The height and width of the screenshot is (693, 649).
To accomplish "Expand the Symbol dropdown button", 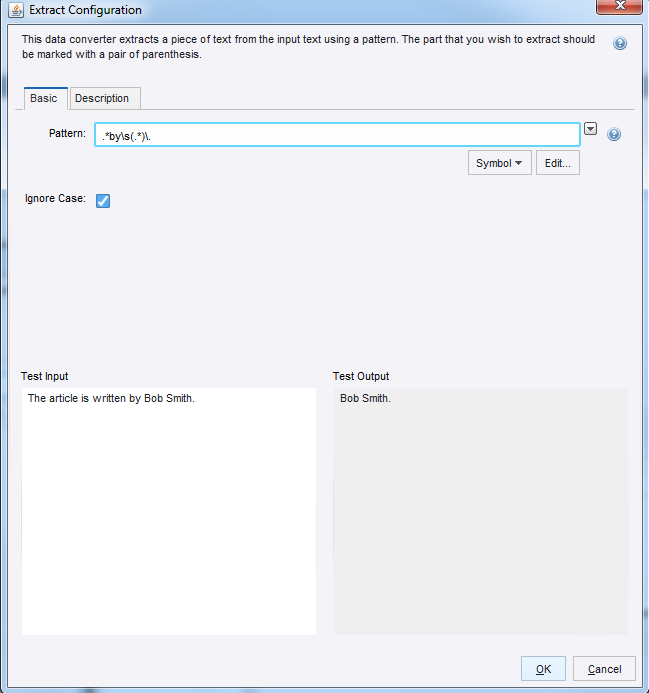I will pyautogui.click(x=500, y=163).
